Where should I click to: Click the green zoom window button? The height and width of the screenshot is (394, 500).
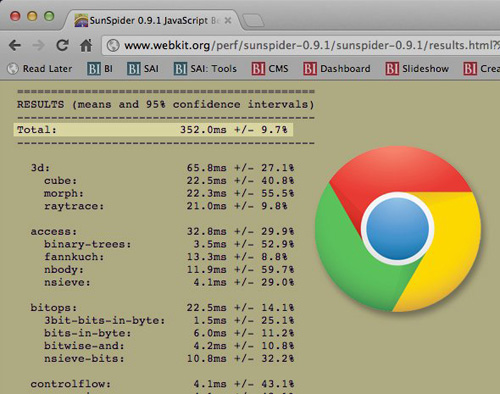pyautogui.click(x=49, y=16)
